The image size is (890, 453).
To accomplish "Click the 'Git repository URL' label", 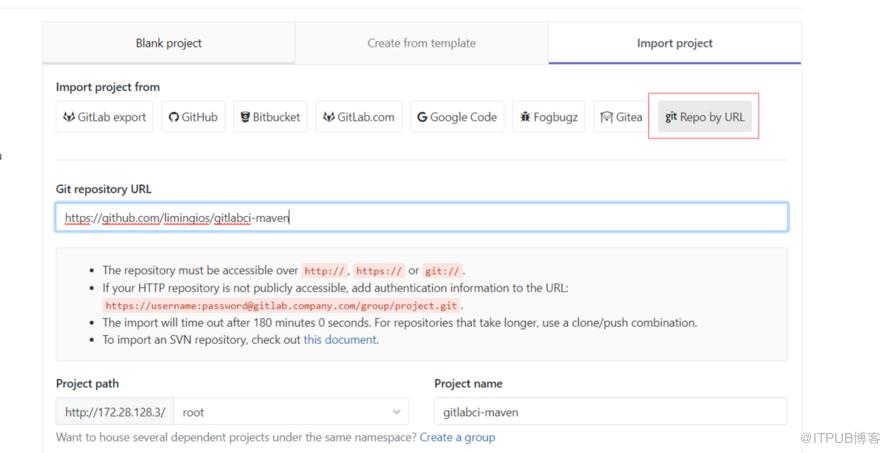I will [103, 189].
